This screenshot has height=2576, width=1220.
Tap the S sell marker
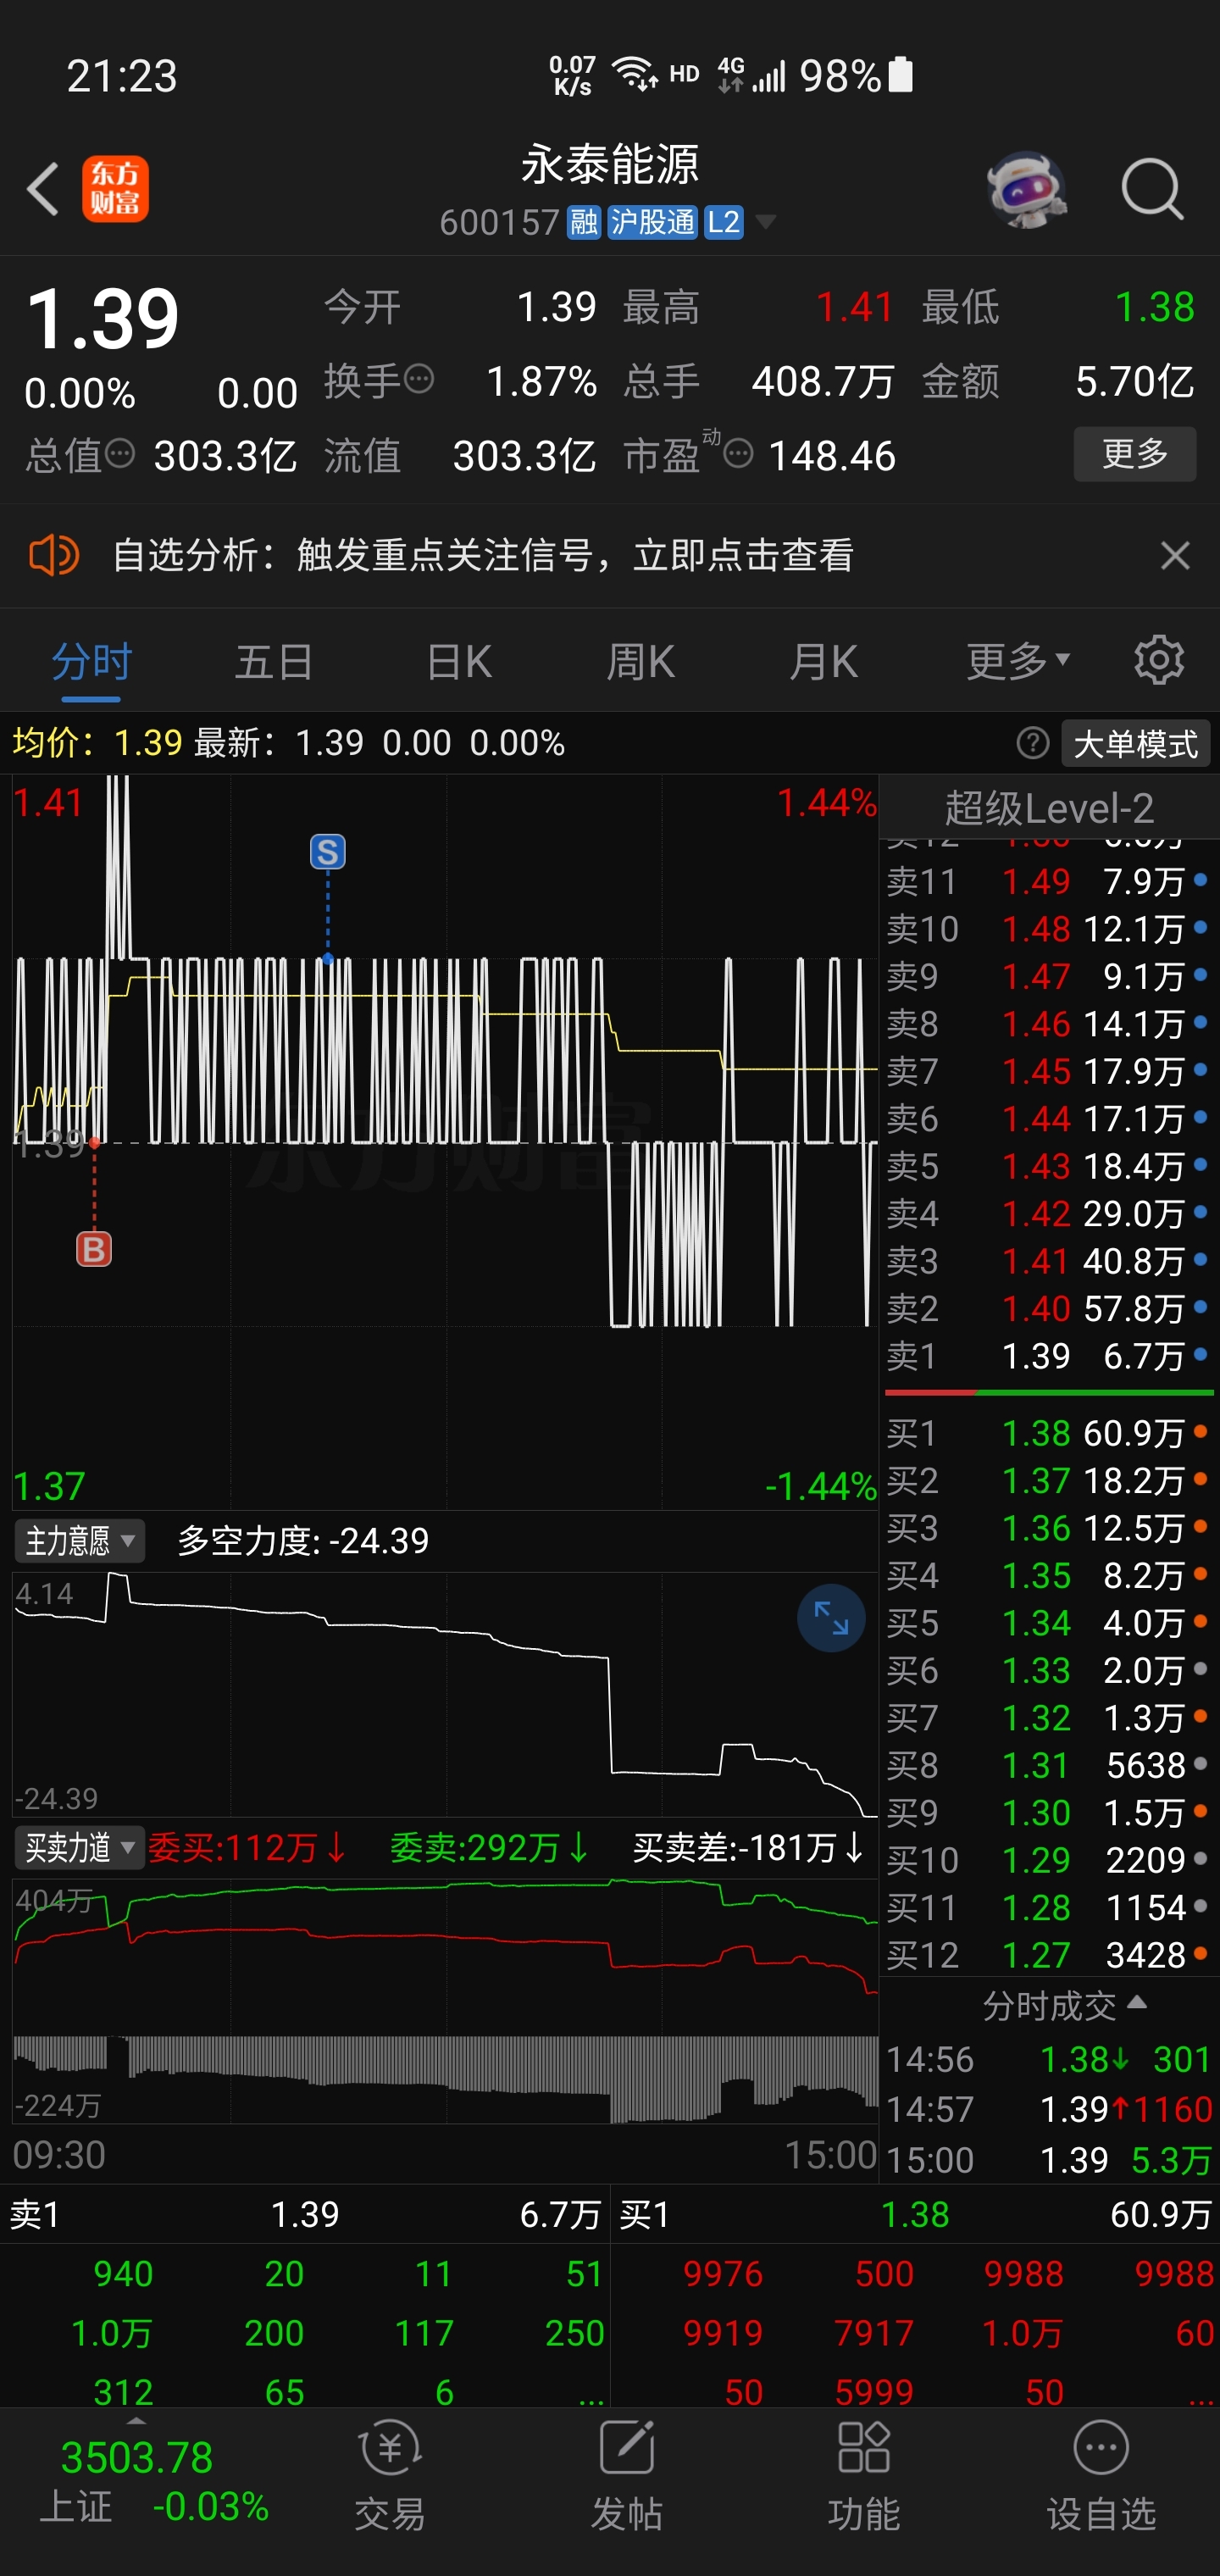click(x=327, y=852)
